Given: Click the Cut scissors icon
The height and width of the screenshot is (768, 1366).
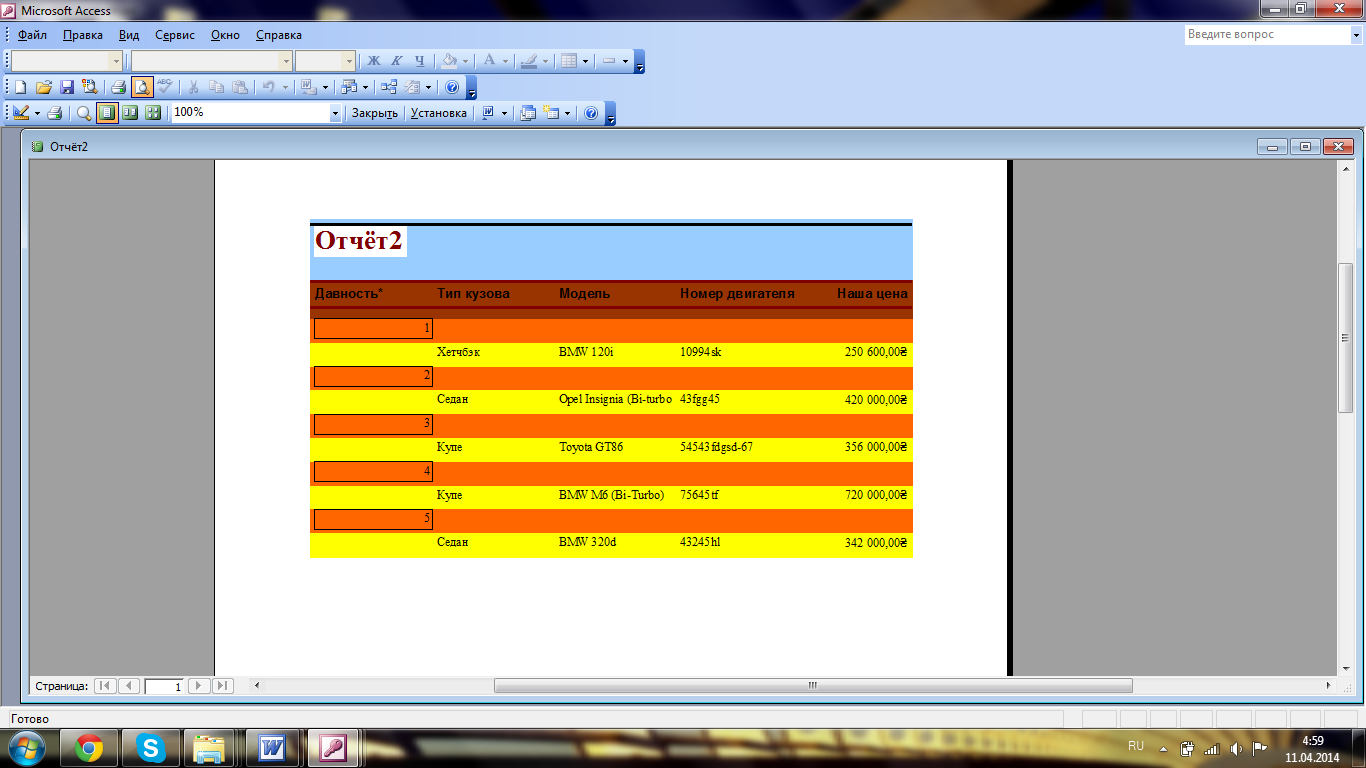Looking at the screenshot, I should tap(193, 87).
